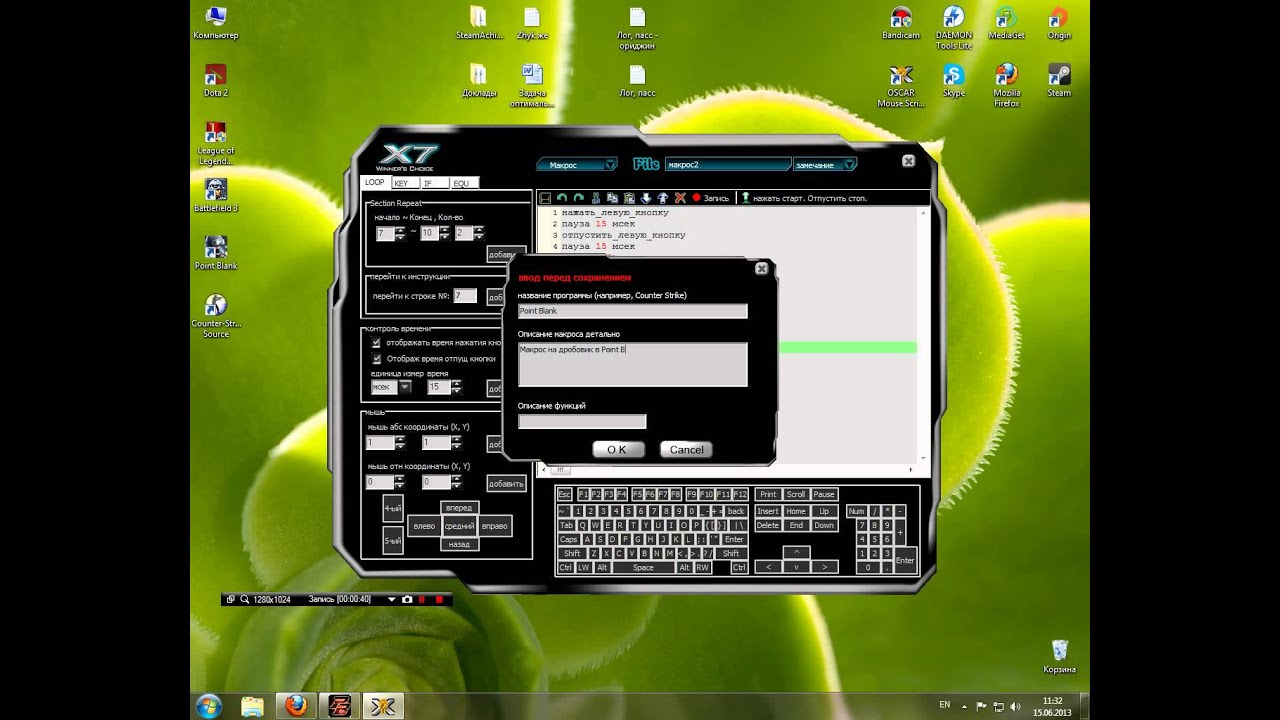The width and height of the screenshot is (1280, 720).
Task: Click the Num key on virtual keyboard
Action: 856,511
